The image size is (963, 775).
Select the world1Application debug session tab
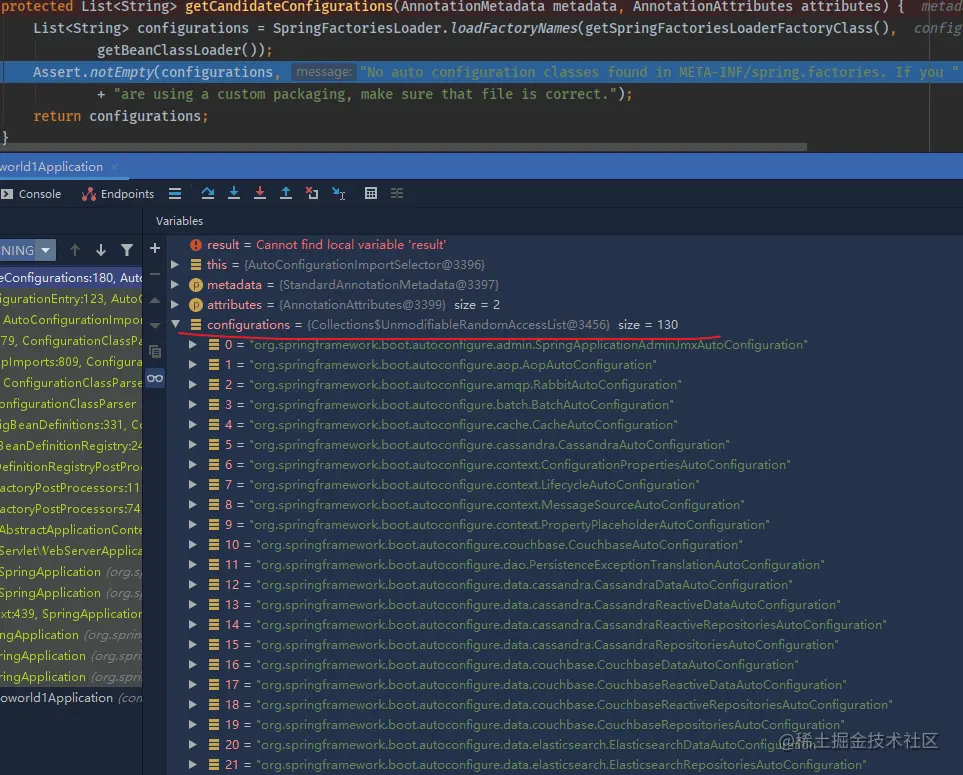(x=52, y=167)
